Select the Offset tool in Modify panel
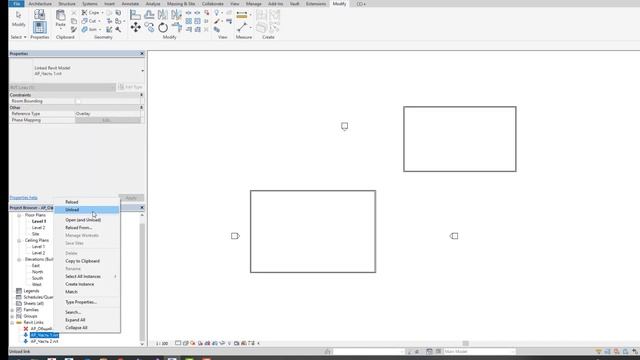Viewport: 640px width, 360px height. coord(149,15)
